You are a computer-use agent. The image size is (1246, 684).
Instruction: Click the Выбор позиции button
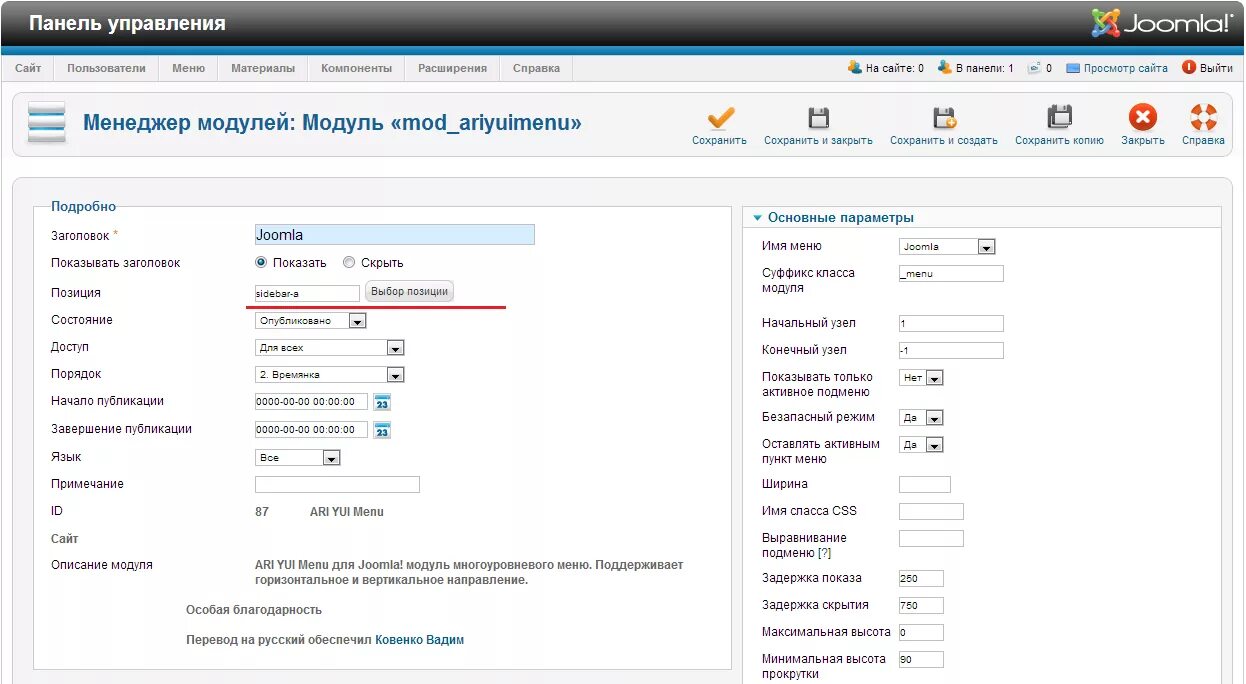pyautogui.click(x=409, y=291)
